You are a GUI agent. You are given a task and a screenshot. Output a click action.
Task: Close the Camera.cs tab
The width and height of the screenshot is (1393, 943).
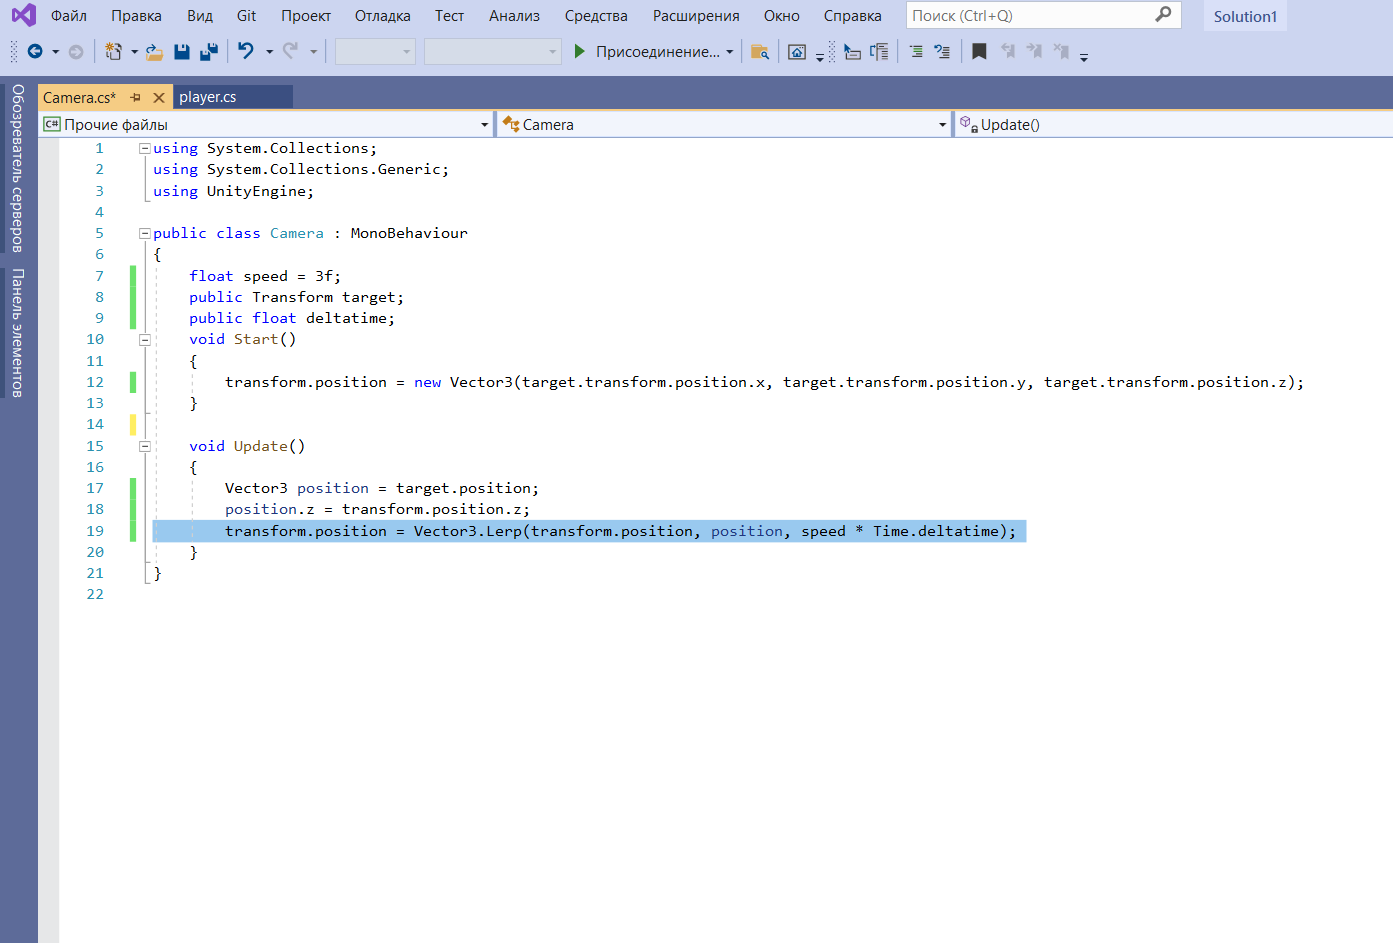159,97
